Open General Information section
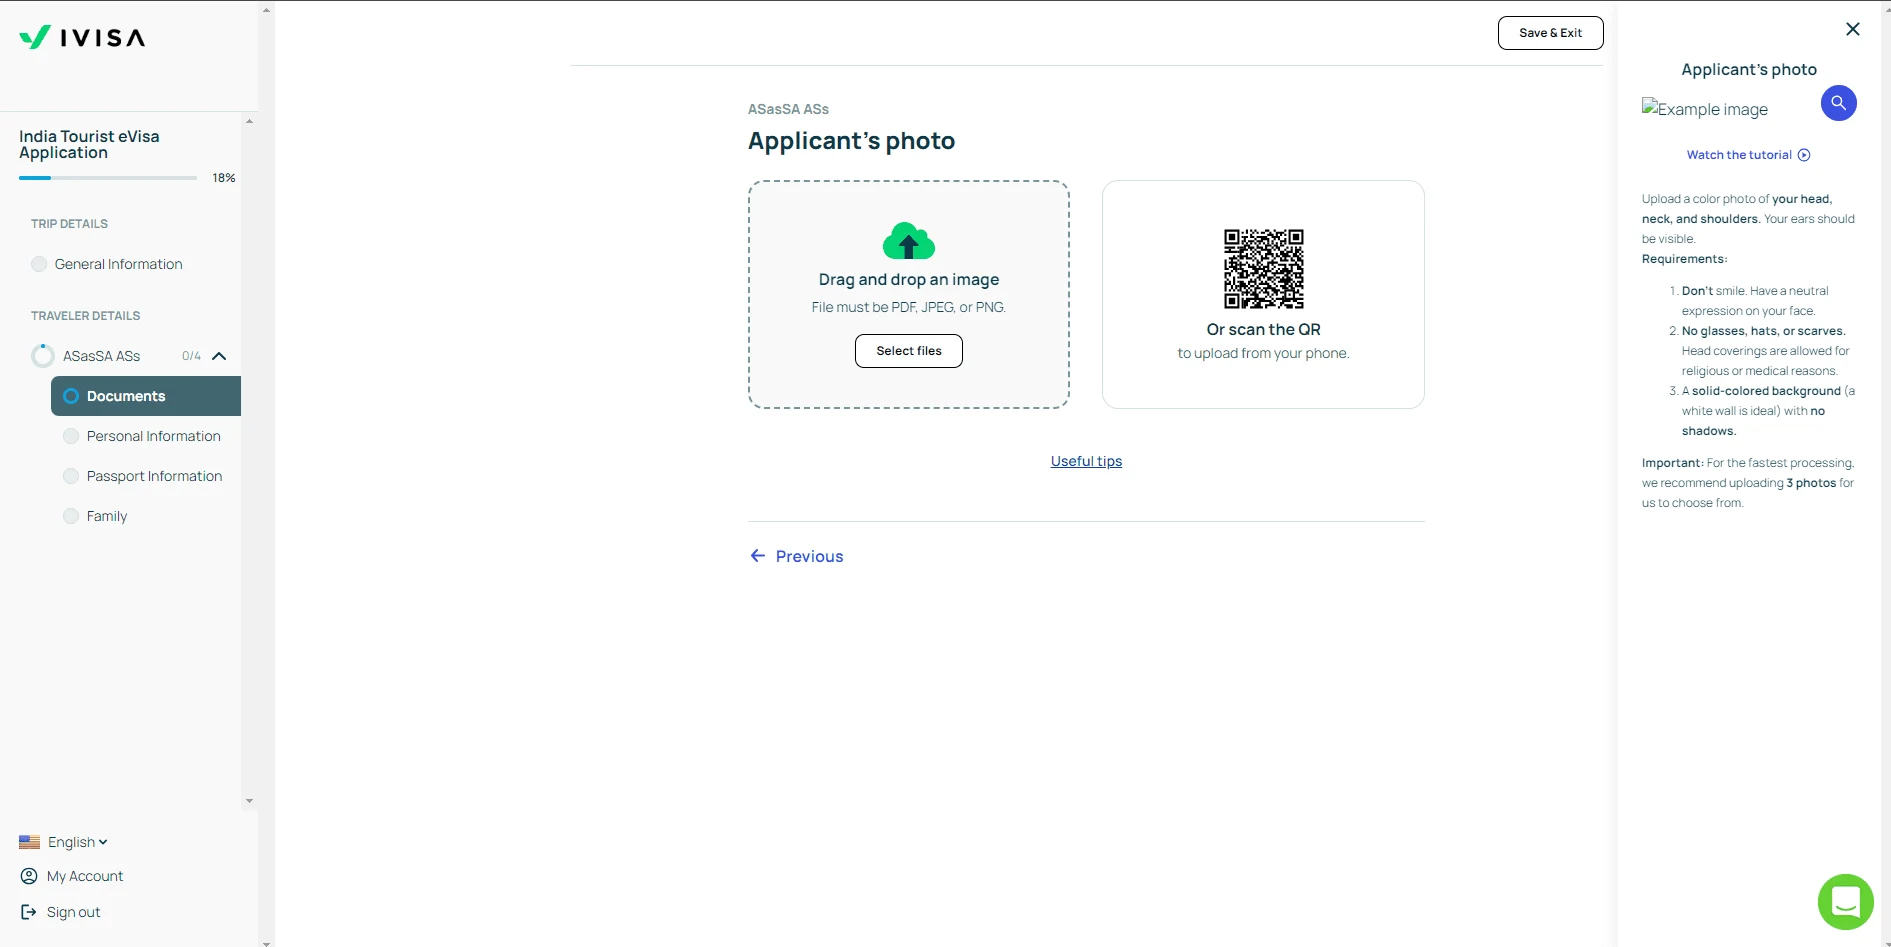The image size is (1891, 947). click(x=119, y=264)
